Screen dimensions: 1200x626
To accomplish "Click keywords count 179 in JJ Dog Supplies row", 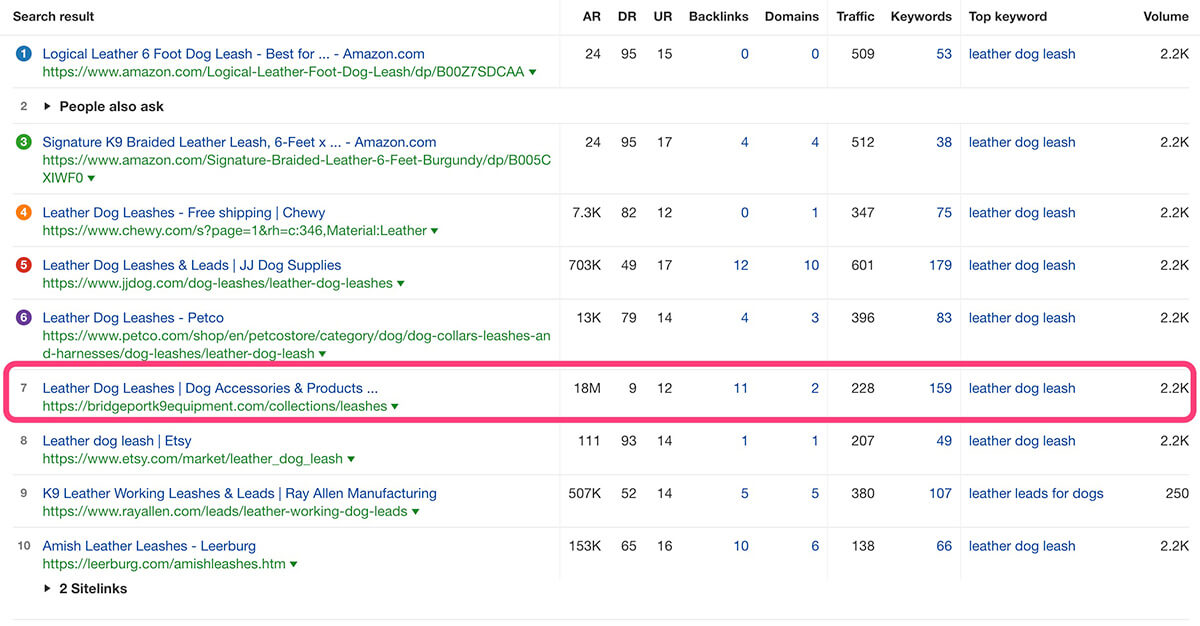I will 940,265.
